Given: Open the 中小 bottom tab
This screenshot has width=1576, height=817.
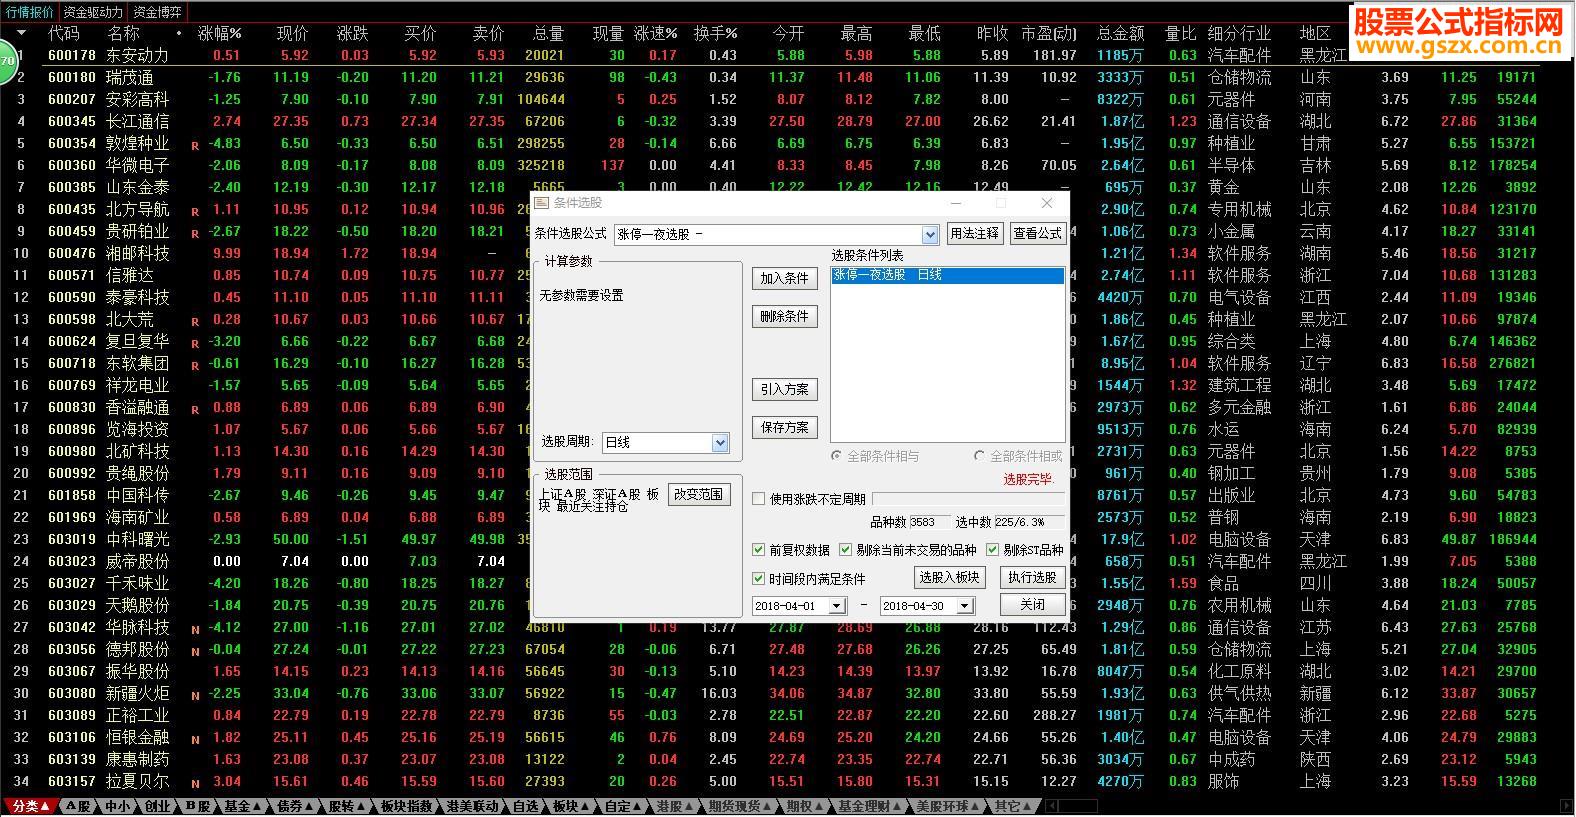Looking at the screenshot, I should click(x=118, y=806).
